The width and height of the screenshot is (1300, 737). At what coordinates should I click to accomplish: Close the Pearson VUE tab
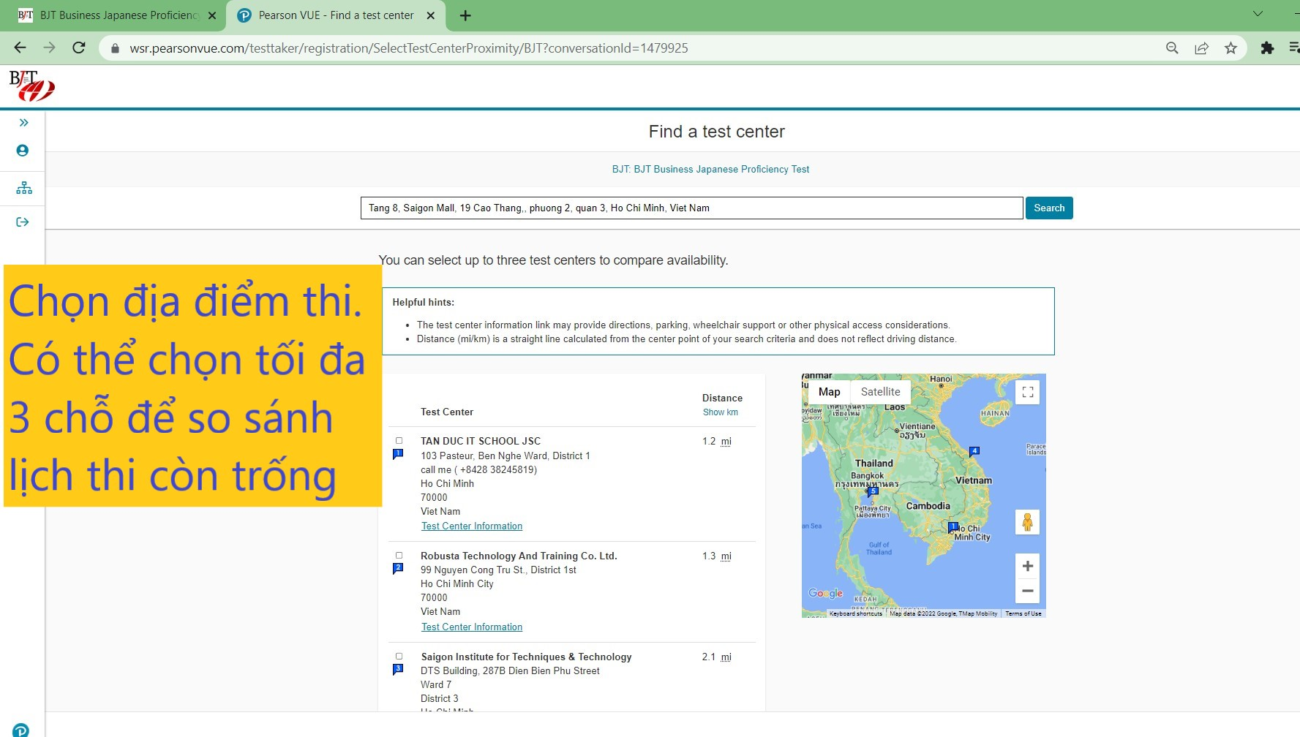click(431, 16)
